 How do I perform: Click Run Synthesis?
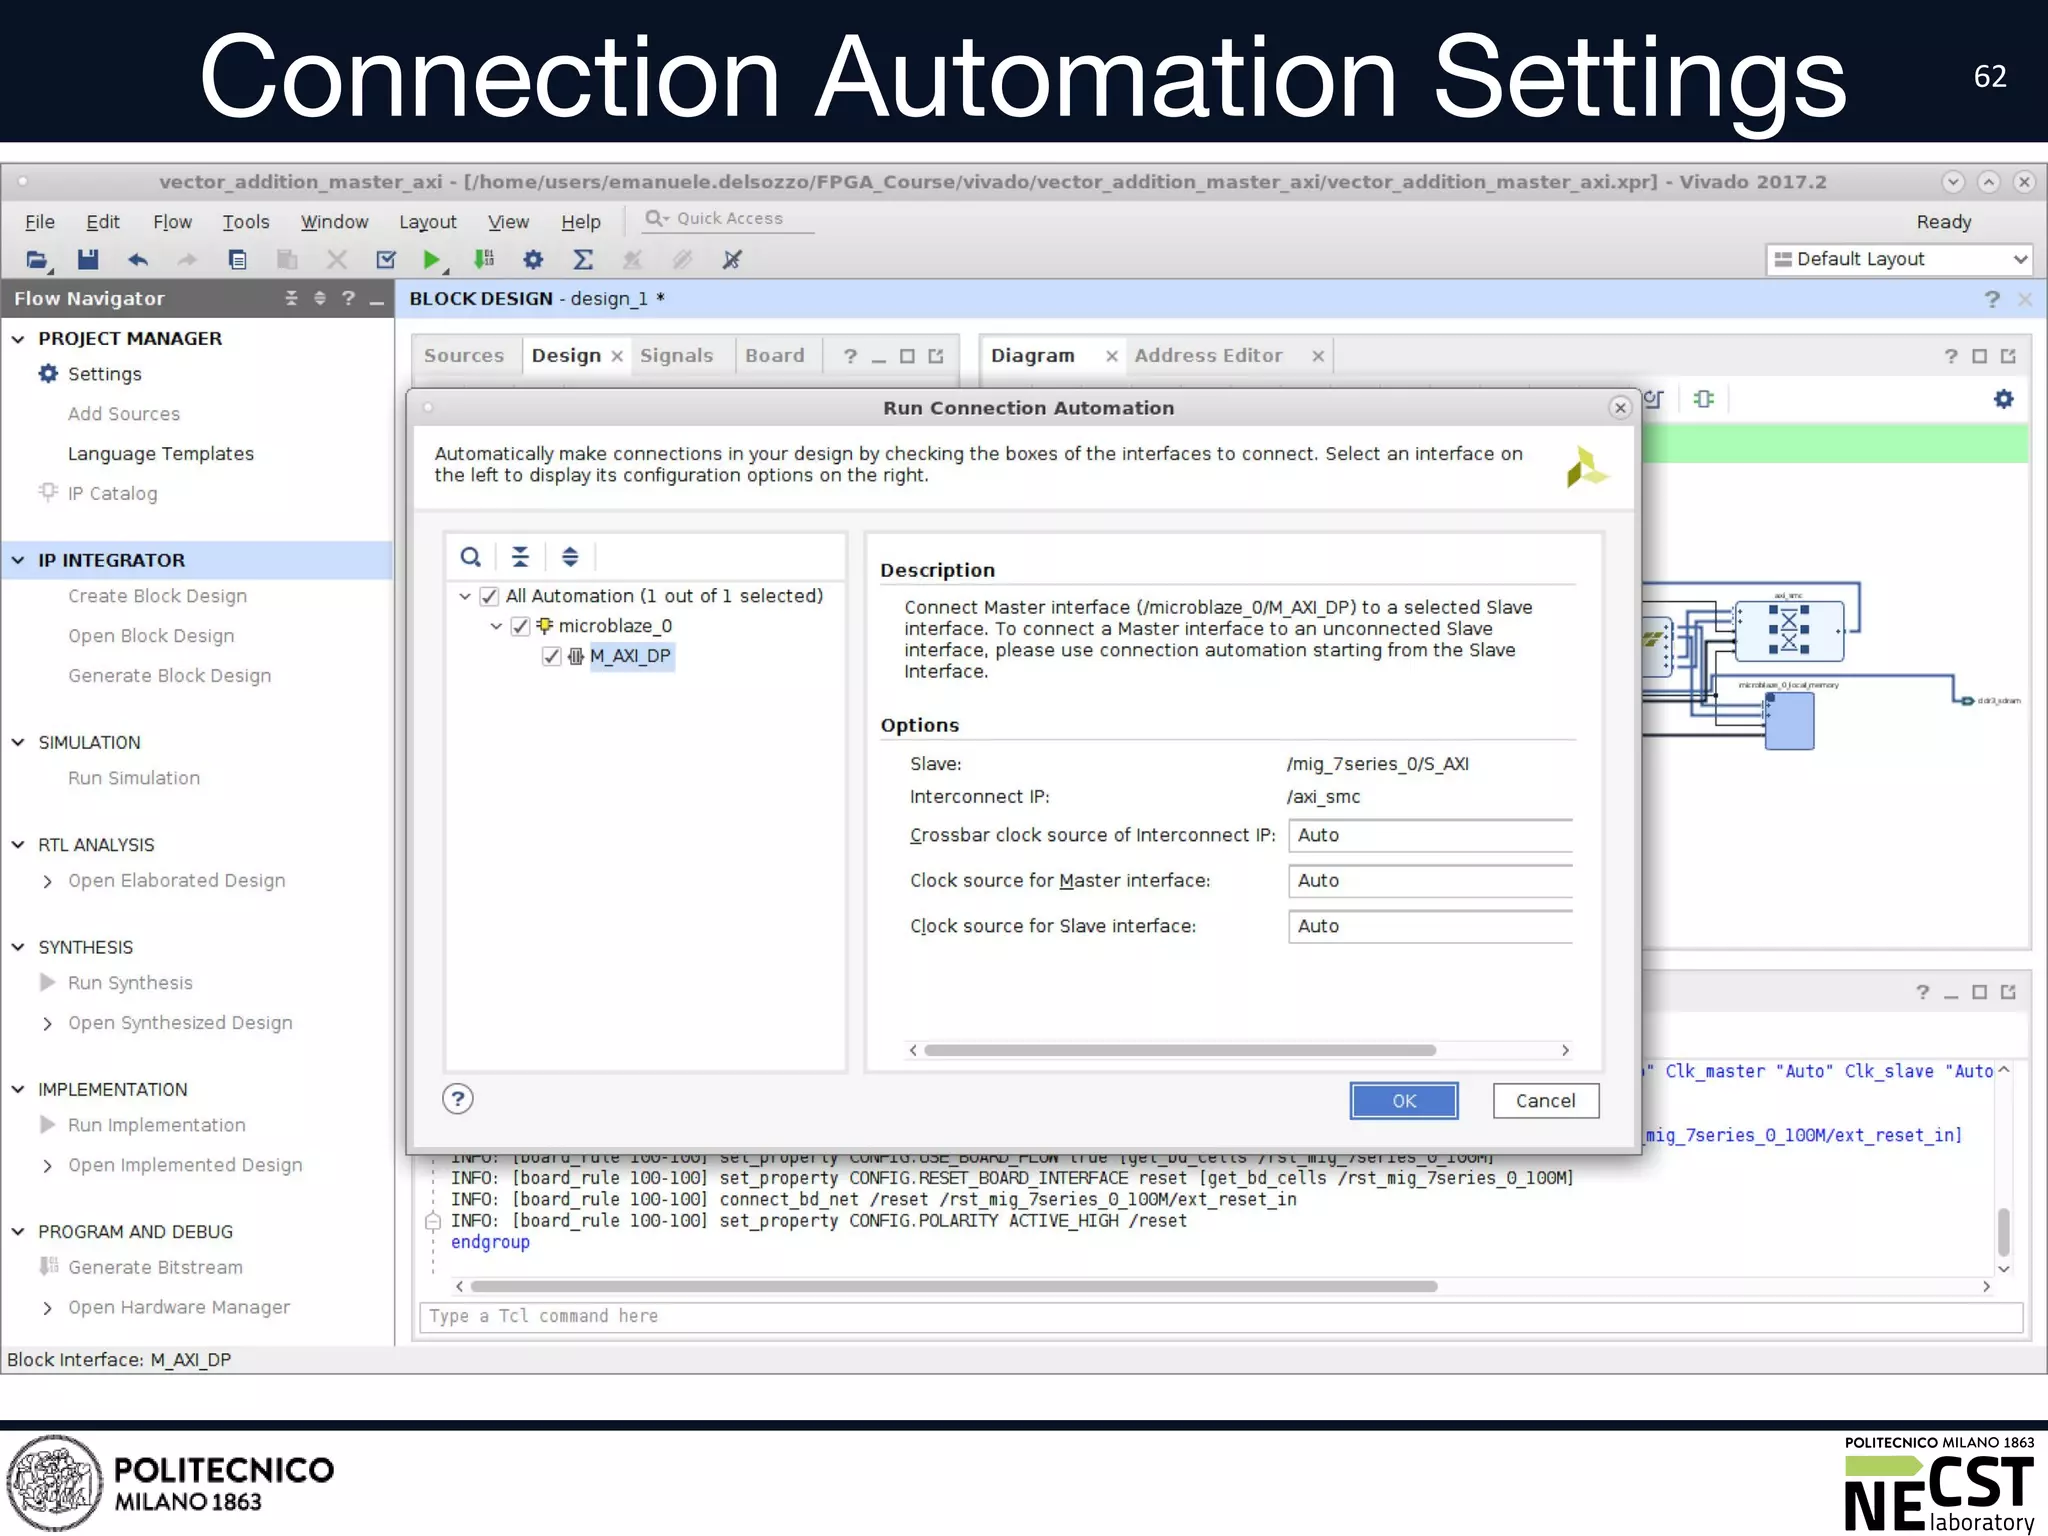tap(130, 983)
